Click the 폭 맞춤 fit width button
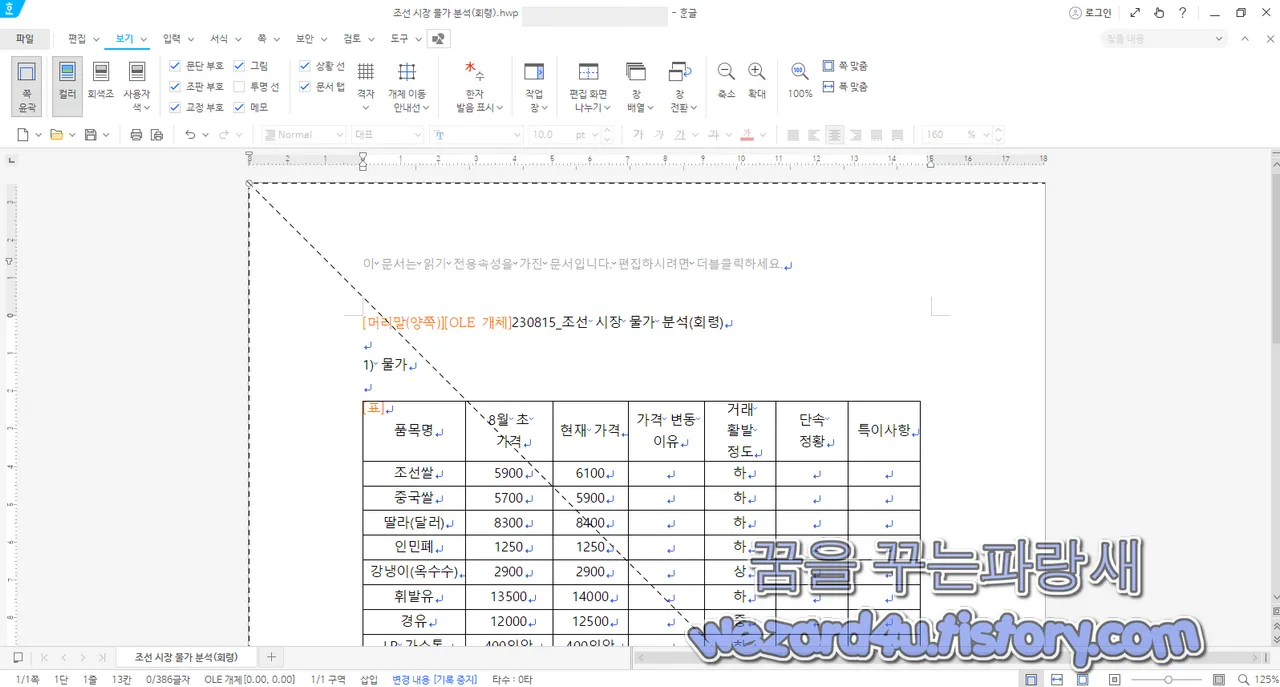Viewport: 1280px width, 687px height. tap(845, 87)
